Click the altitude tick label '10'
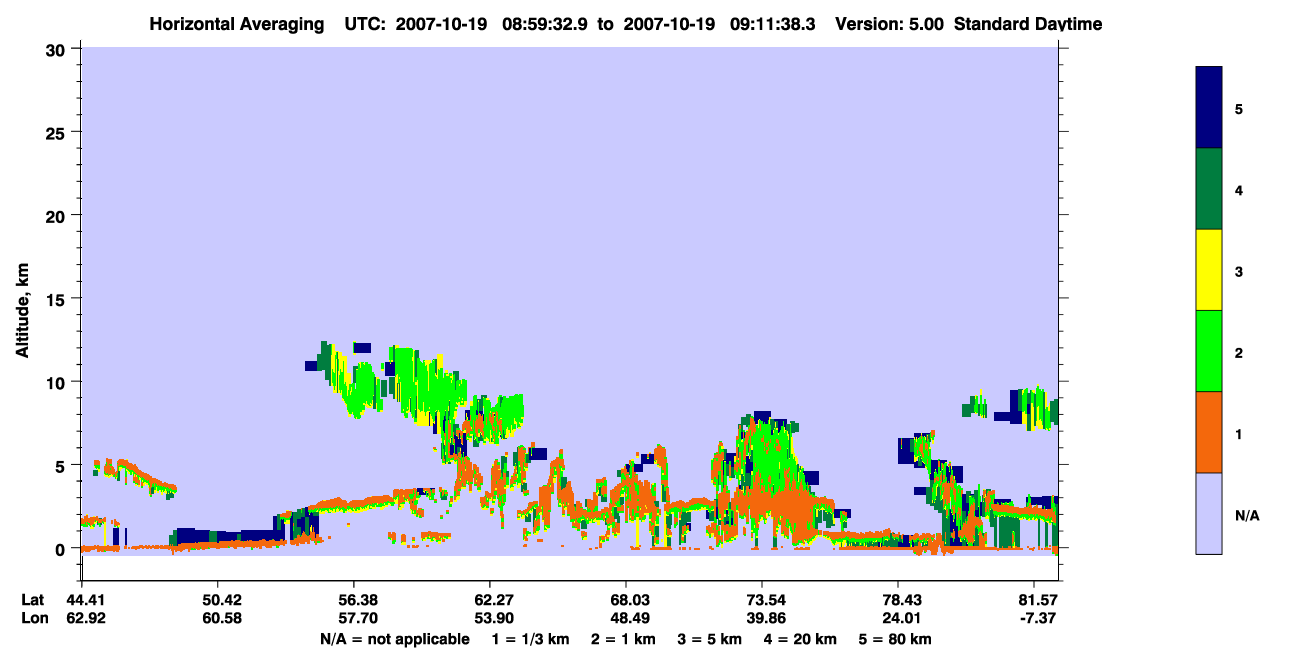This screenshot has height=667, width=1300. tap(58, 382)
